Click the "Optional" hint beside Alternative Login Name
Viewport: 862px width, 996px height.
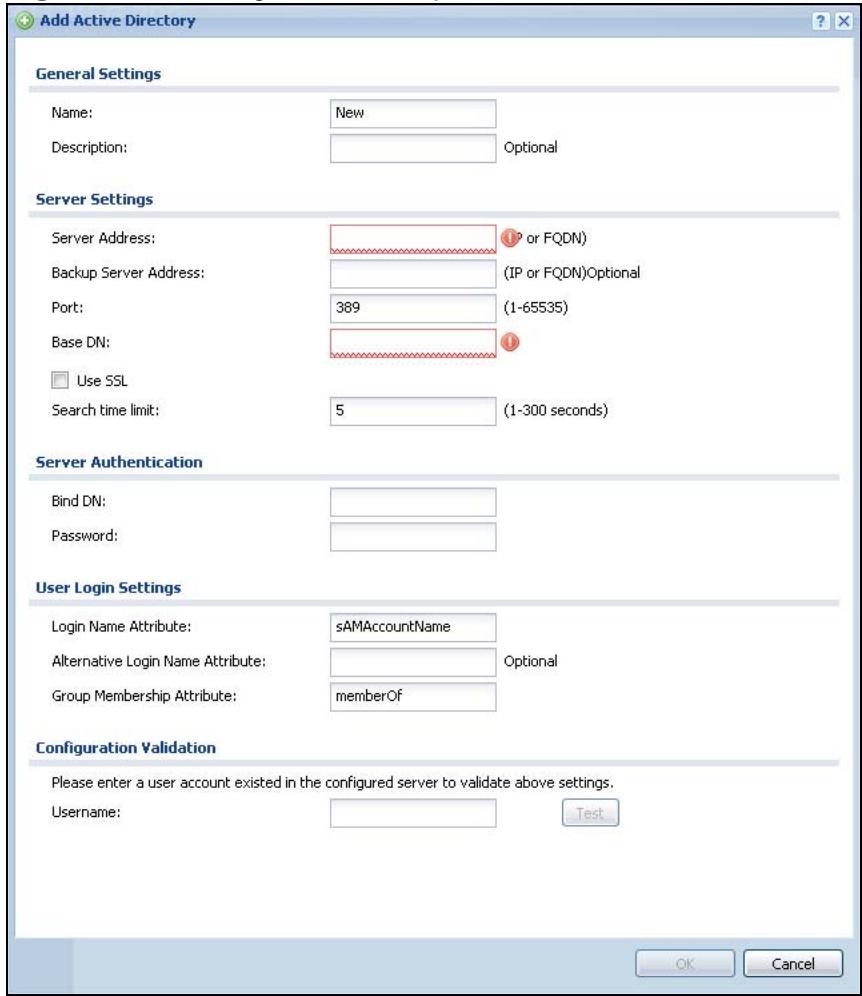[x=530, y=661]
